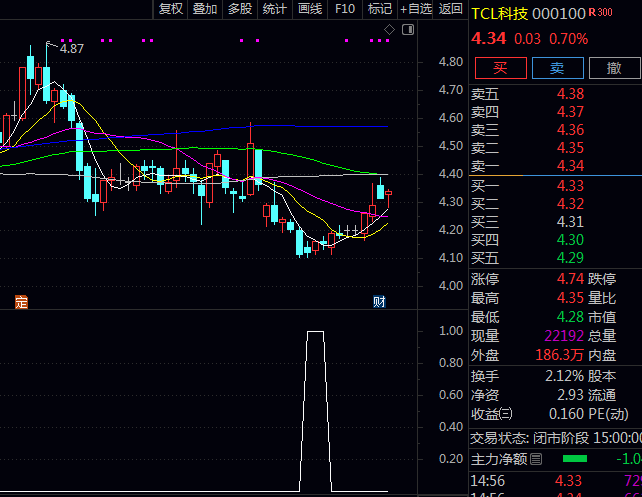Click the square icon beside the diamond

[x=406, y=30]
